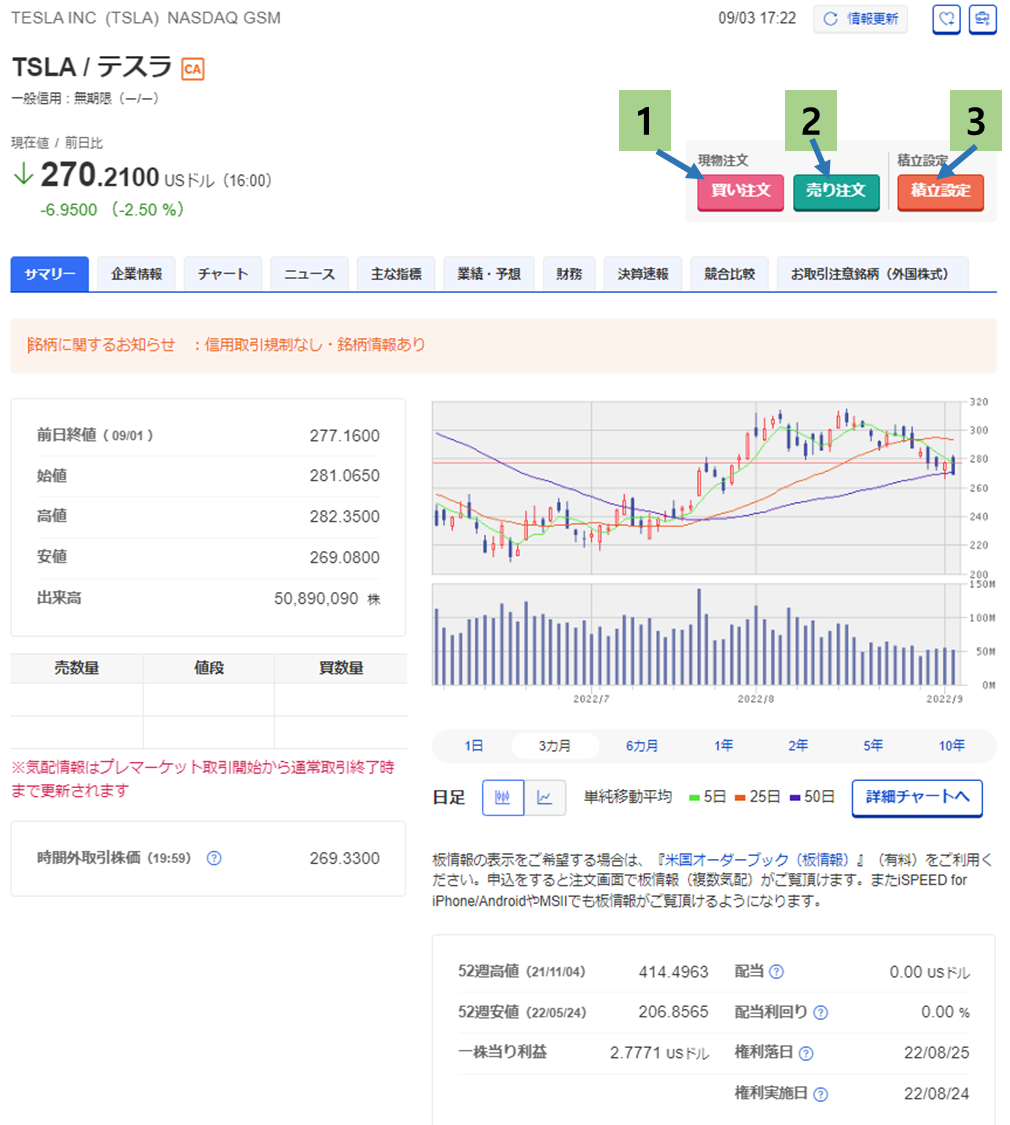Open the 競合比較 tab
Image resolution: width=1010 pixels, height=1125 pixels.
(x=730, y=274)
